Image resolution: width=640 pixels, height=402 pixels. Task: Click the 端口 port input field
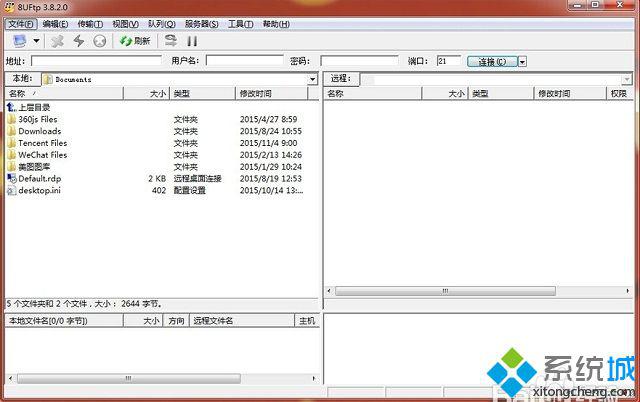[447, 61]
